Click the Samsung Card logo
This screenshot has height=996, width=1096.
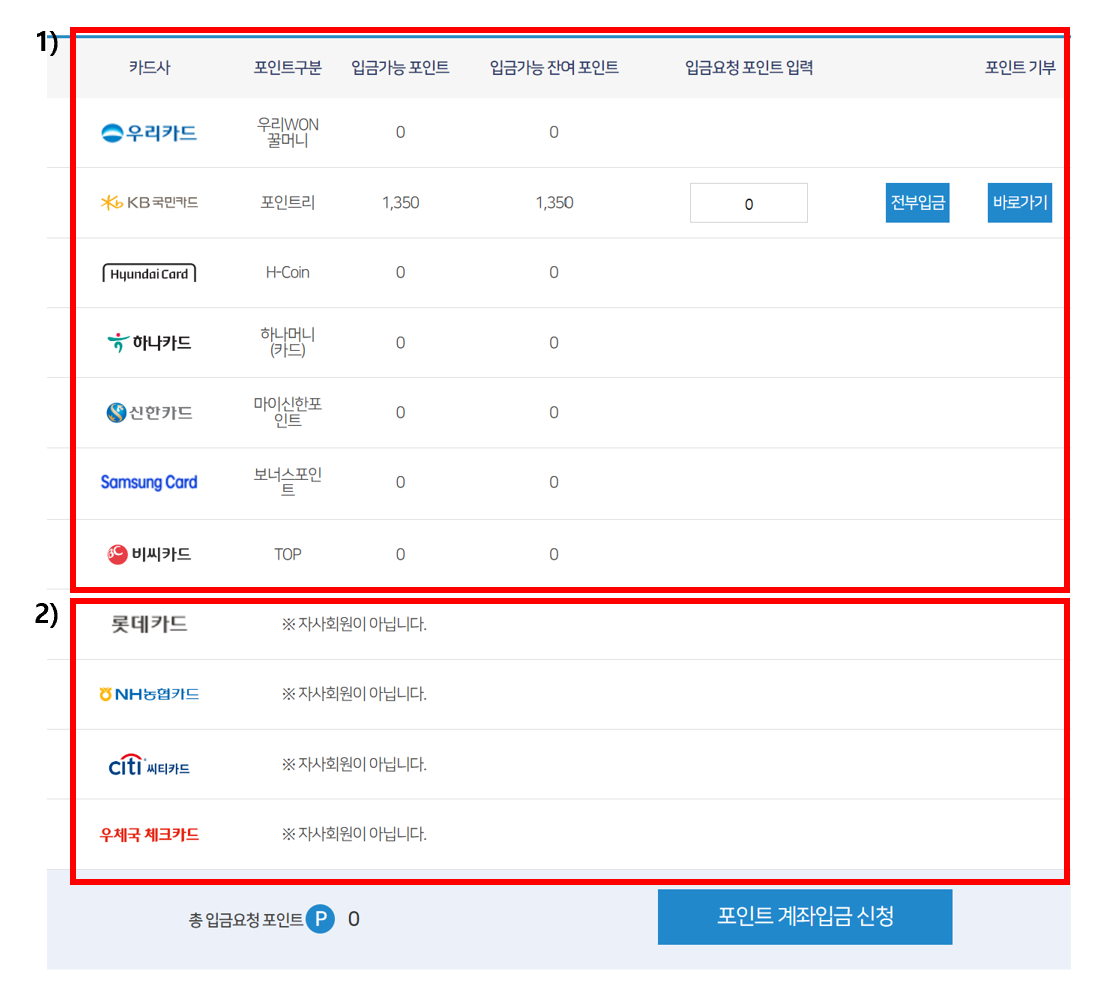(x=149, y=482)
